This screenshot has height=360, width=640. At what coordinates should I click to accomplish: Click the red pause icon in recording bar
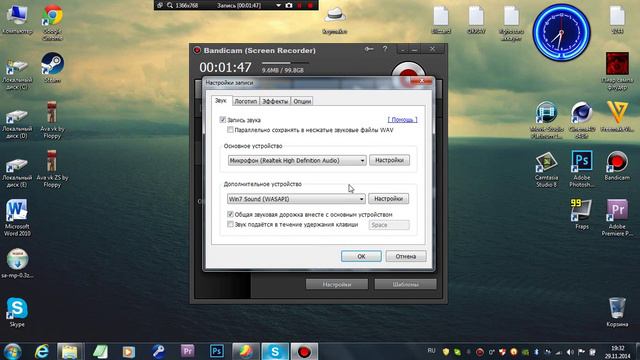(x=300, y=5)
